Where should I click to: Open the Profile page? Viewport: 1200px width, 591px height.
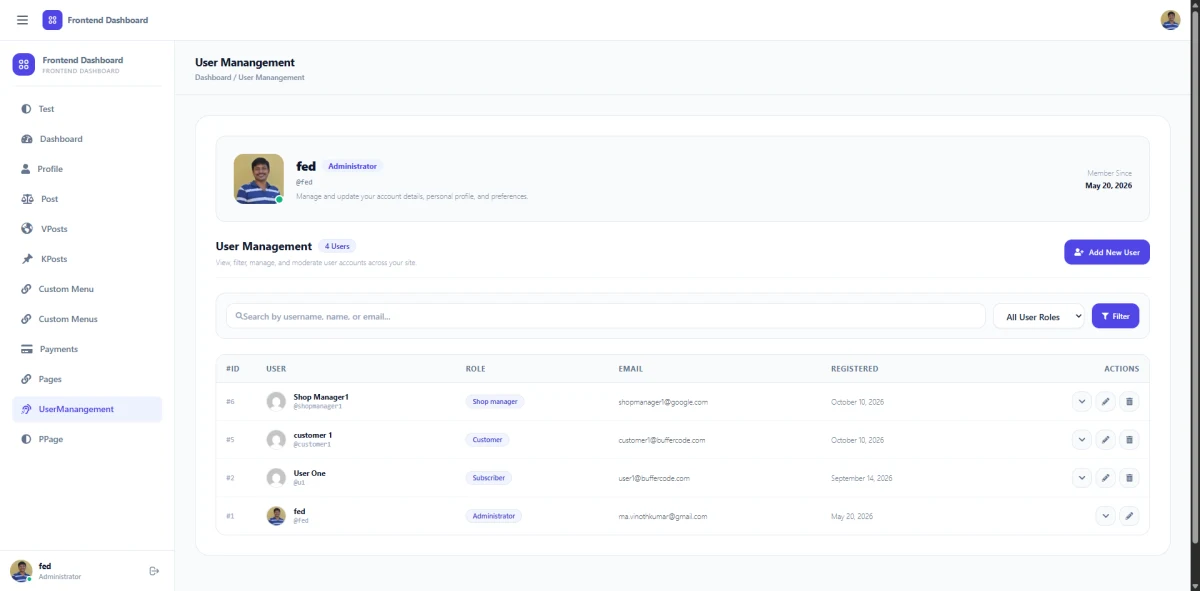87,169
